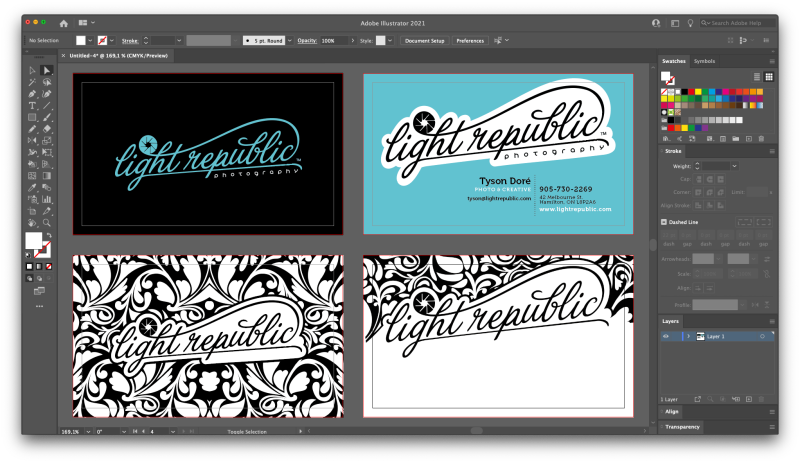Open the 5 pt. Round brush dropdown
Screen dimensions: 800x463
coord(289,40)
